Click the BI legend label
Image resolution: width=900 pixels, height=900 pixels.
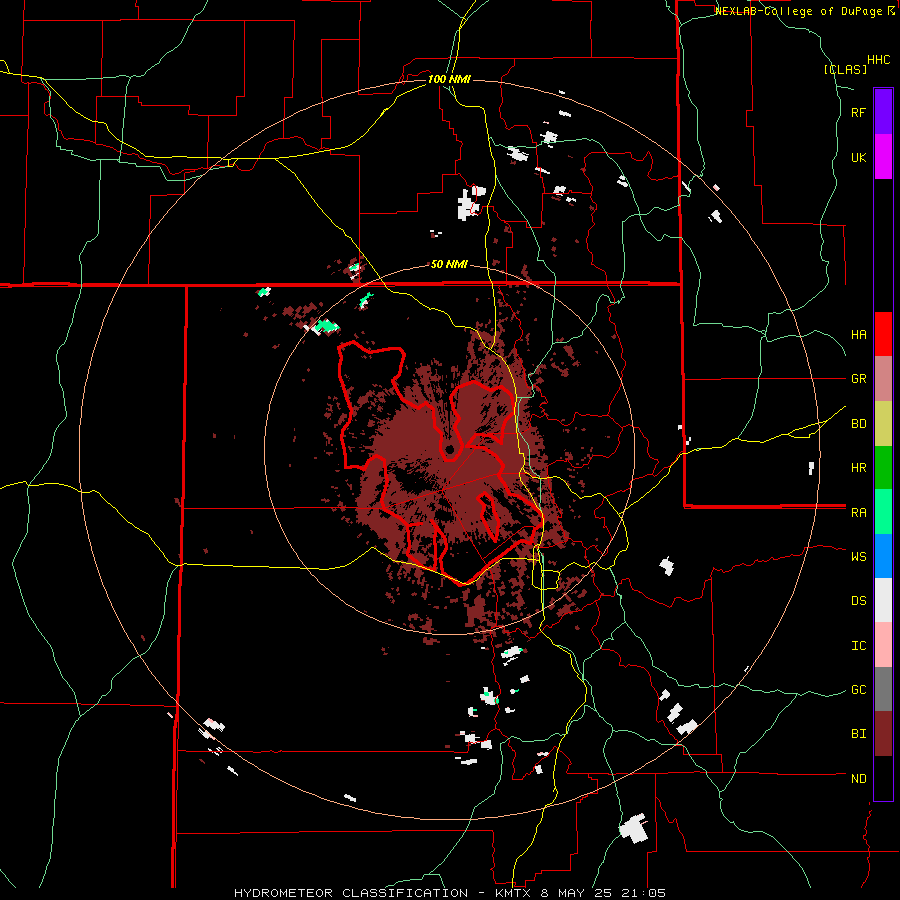858,734
